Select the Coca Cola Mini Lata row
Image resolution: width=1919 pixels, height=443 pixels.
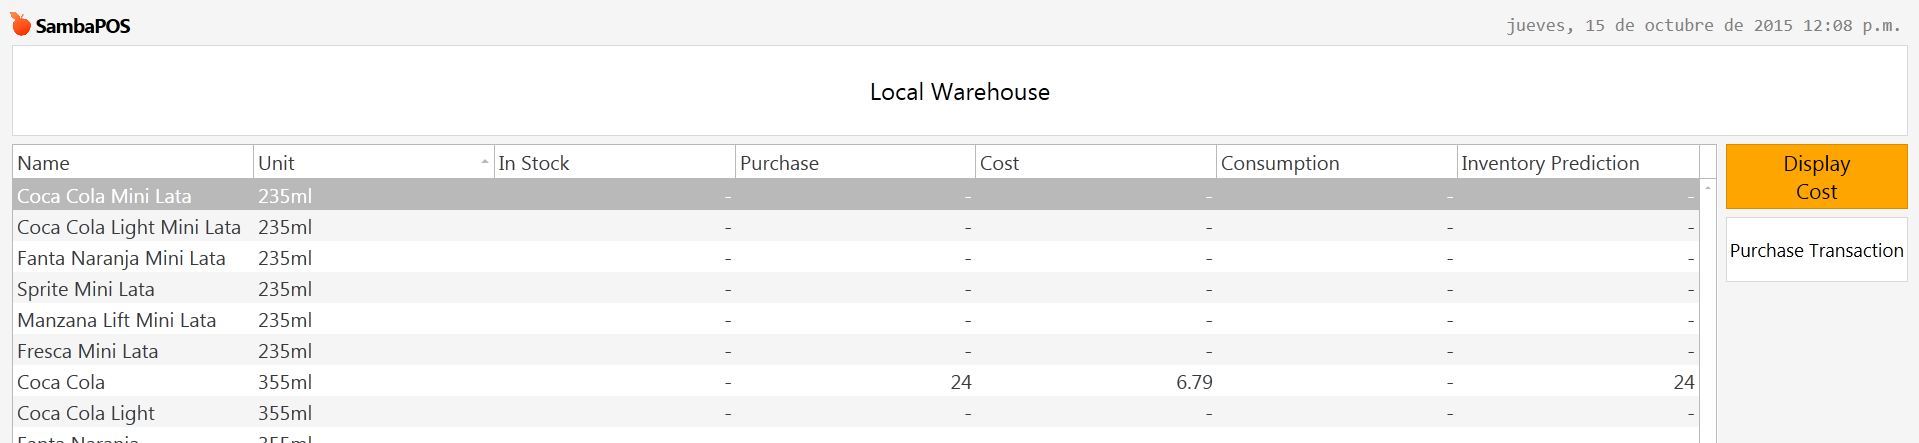tap(856, 196)
